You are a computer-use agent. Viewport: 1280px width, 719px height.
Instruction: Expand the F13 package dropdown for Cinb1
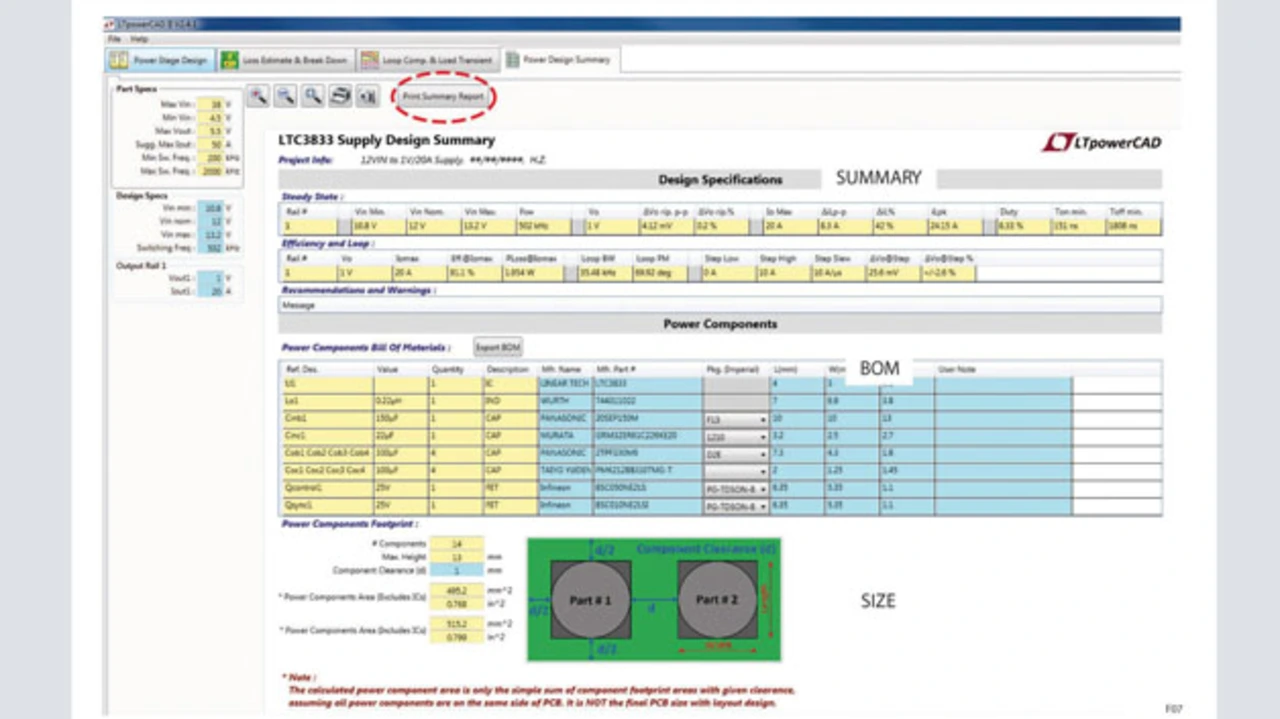(x=762, y=420)
